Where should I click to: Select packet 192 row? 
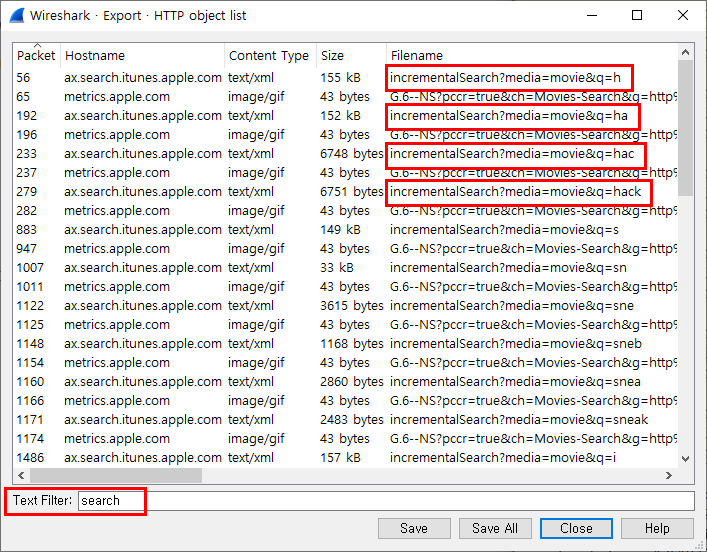[345, 115]
